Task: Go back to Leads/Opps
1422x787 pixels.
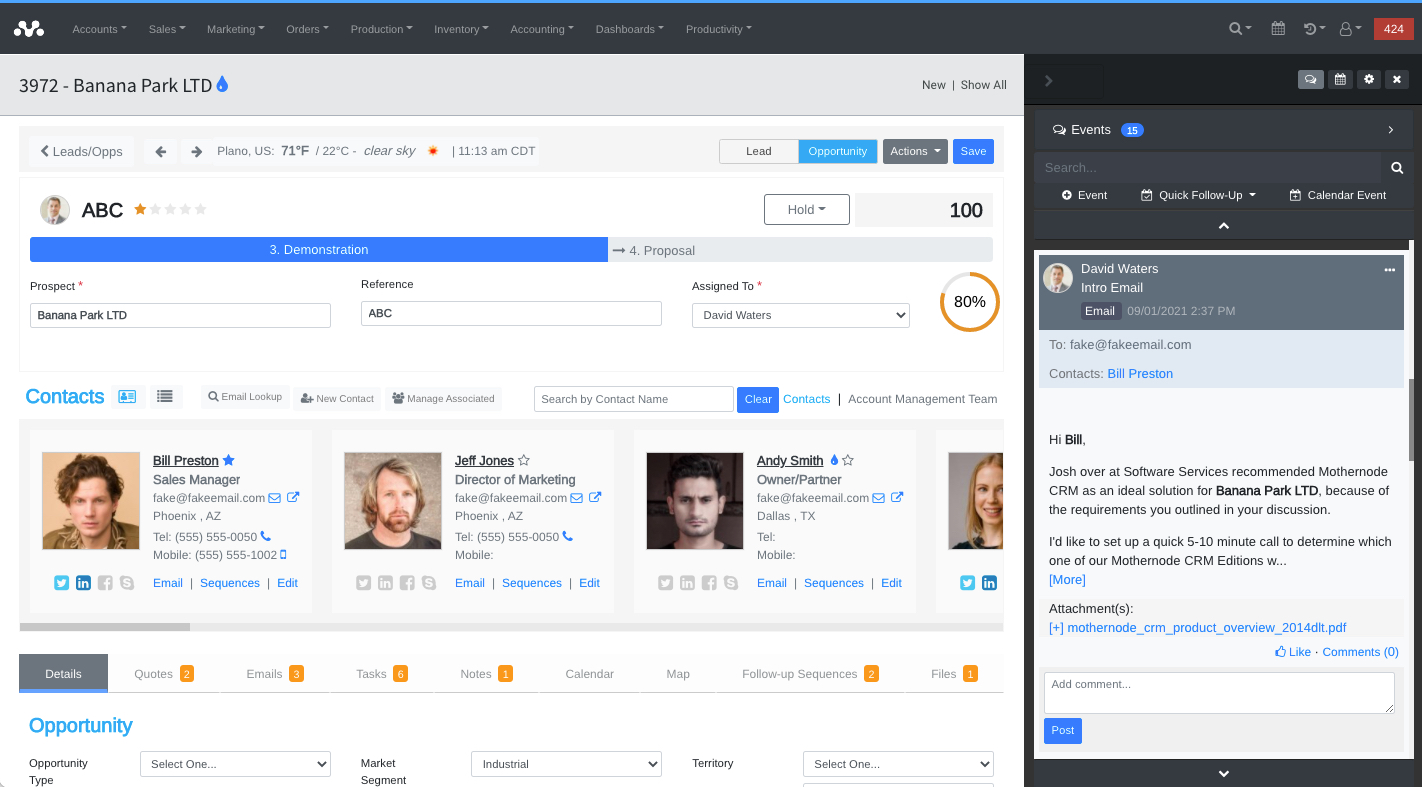Action: (x=81, y=151)
